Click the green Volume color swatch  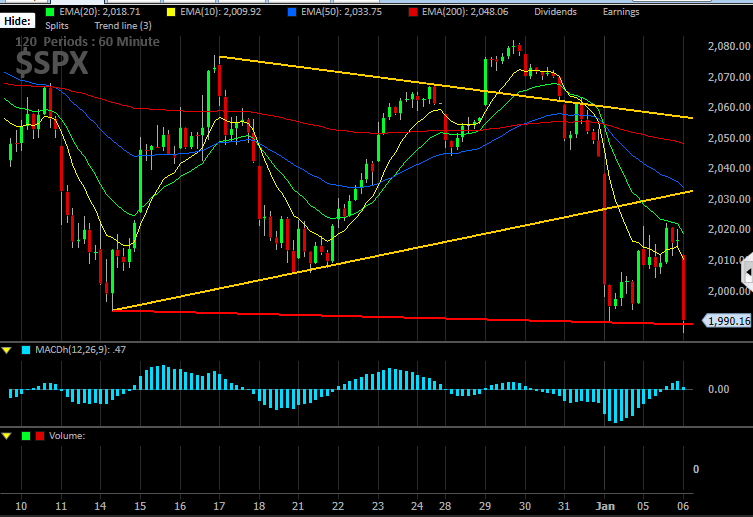pos(26,436)
